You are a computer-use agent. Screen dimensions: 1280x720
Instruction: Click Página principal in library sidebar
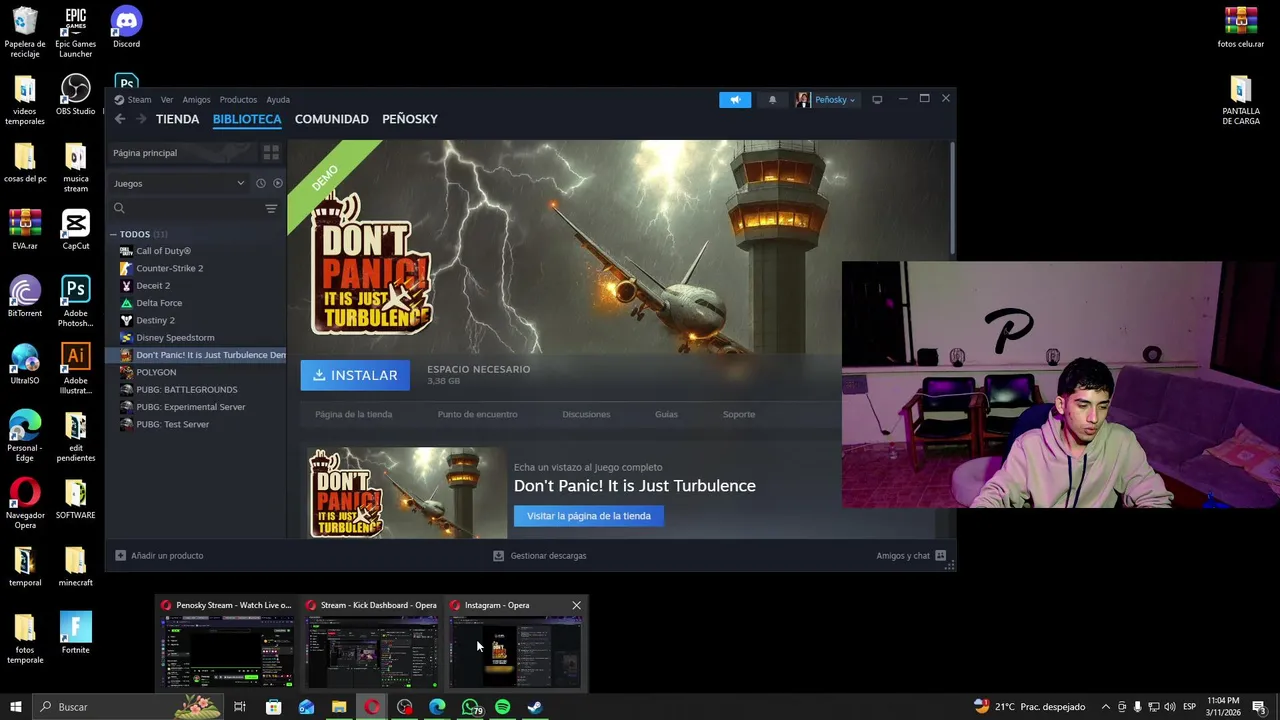pos(183,153)
